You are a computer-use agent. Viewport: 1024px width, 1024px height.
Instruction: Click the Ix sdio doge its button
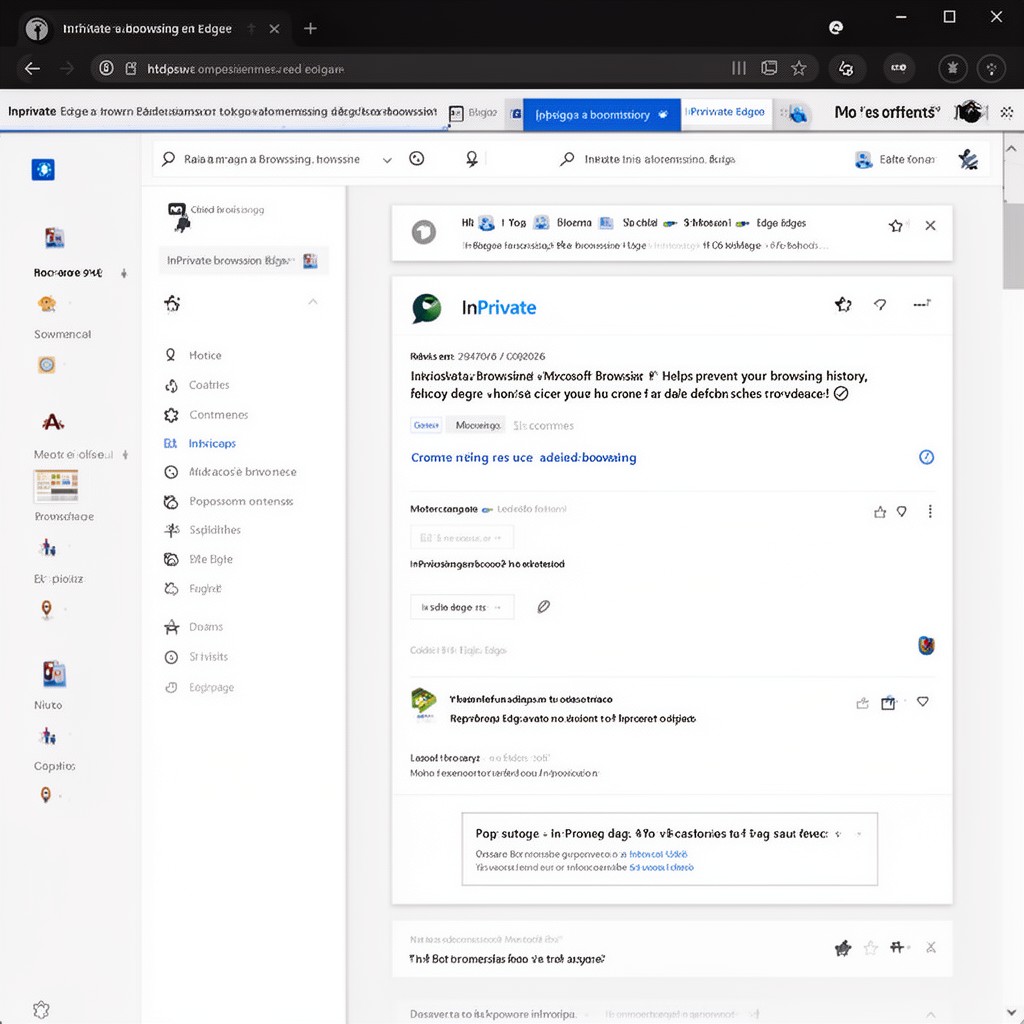coord(462,607)
